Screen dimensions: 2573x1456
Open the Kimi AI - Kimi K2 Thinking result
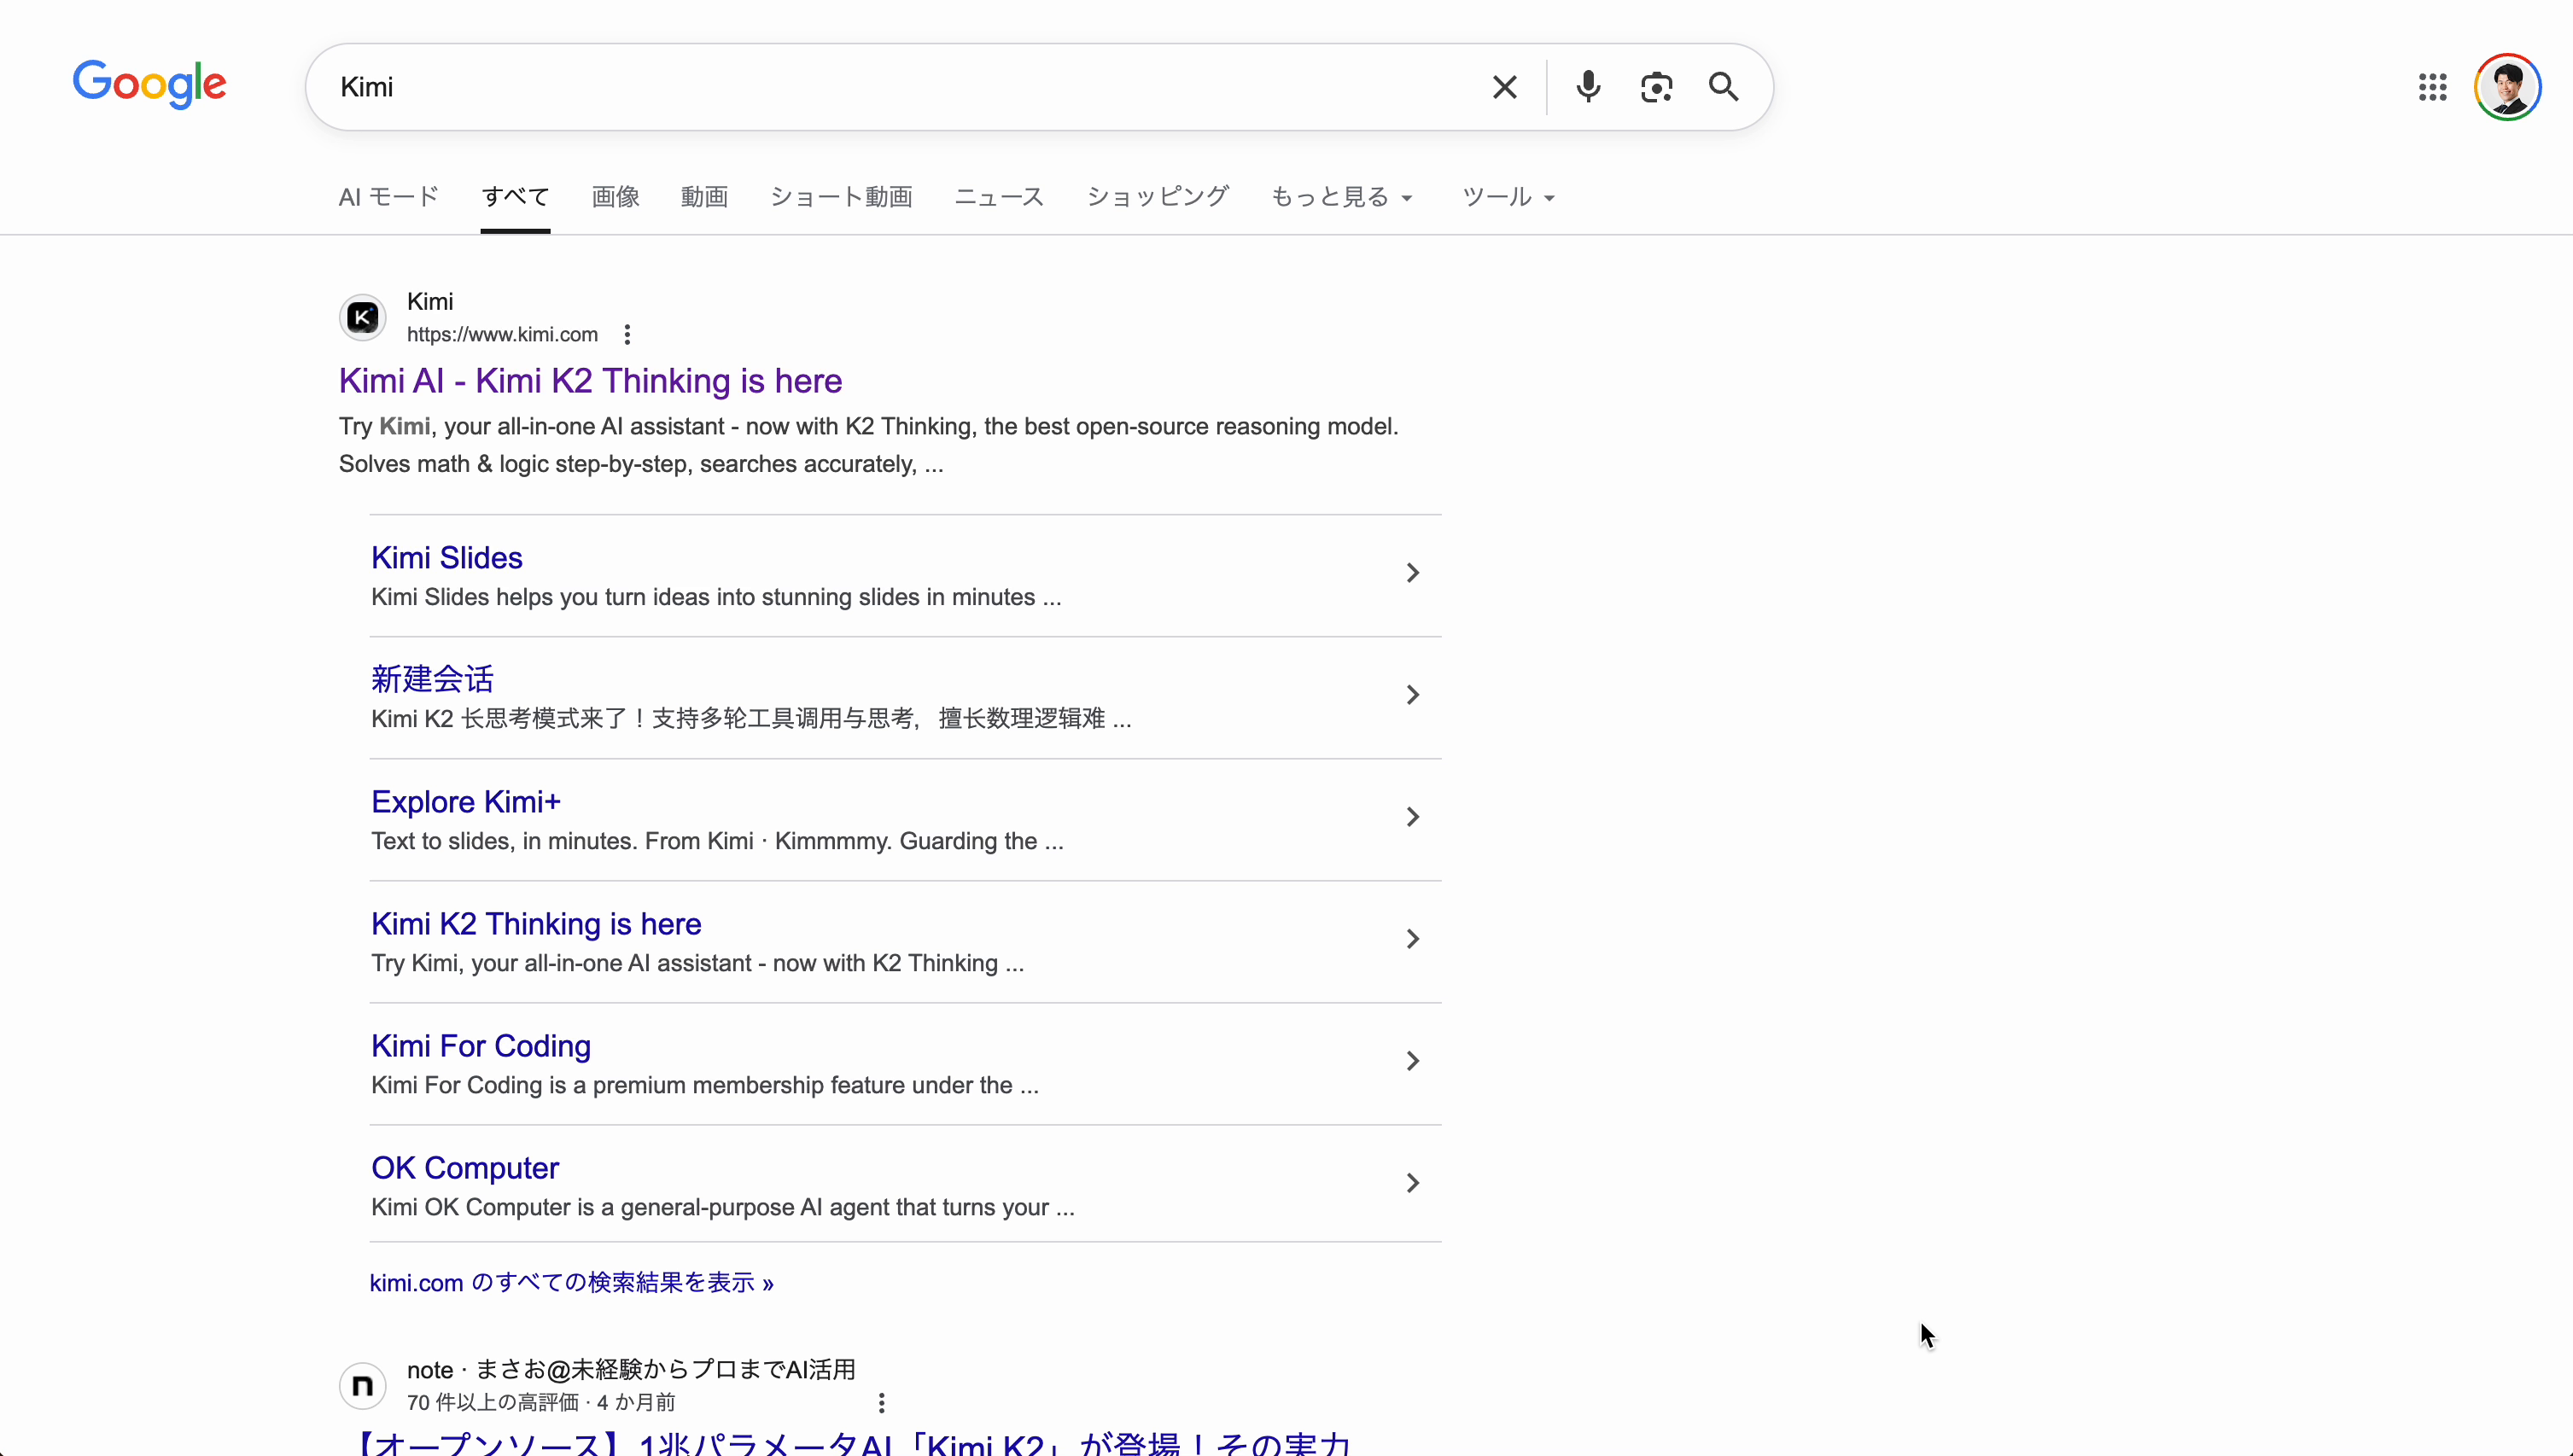(x=590, y=381)
